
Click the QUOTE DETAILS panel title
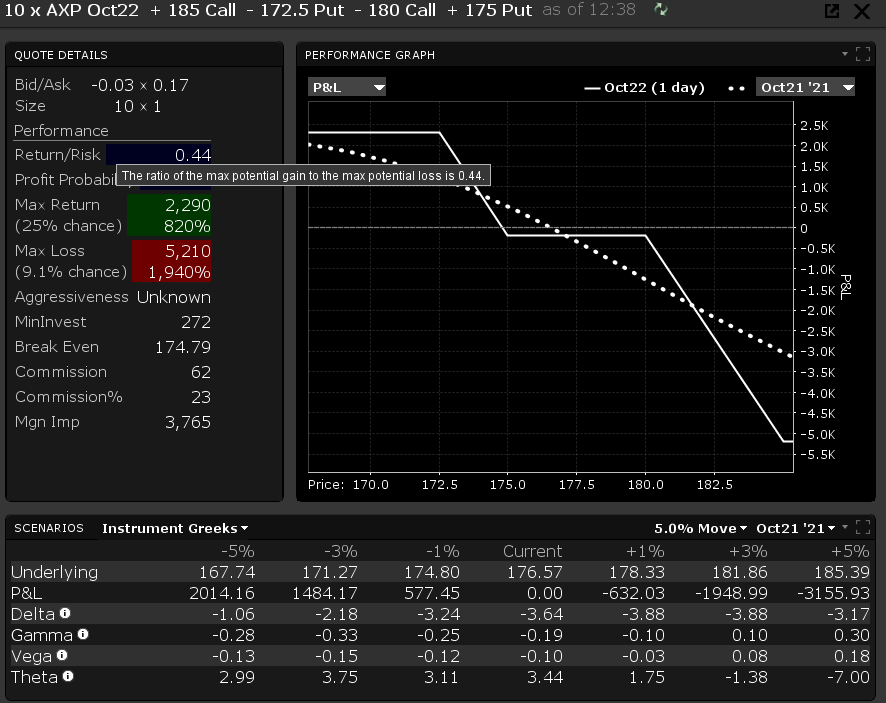(60, 55)
